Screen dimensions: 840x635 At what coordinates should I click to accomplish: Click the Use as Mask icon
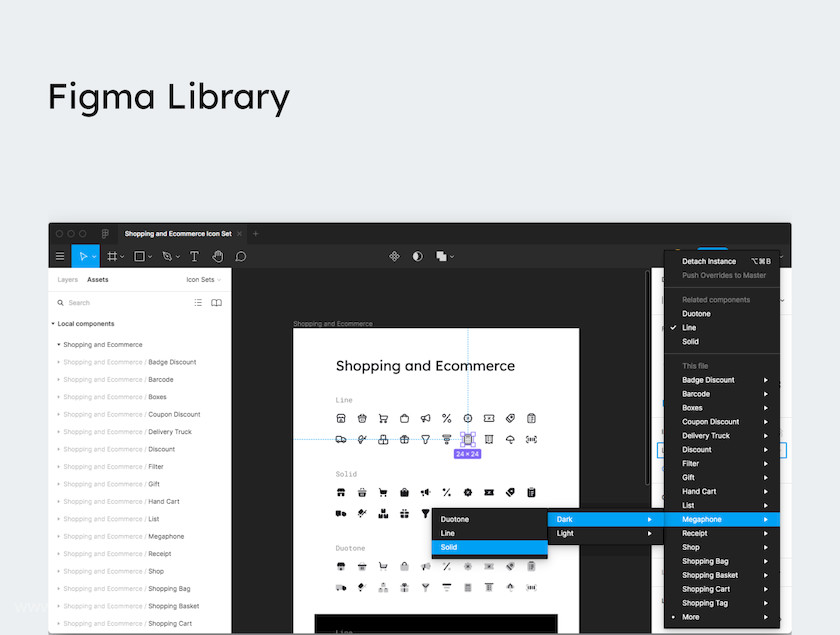(417, 257)
